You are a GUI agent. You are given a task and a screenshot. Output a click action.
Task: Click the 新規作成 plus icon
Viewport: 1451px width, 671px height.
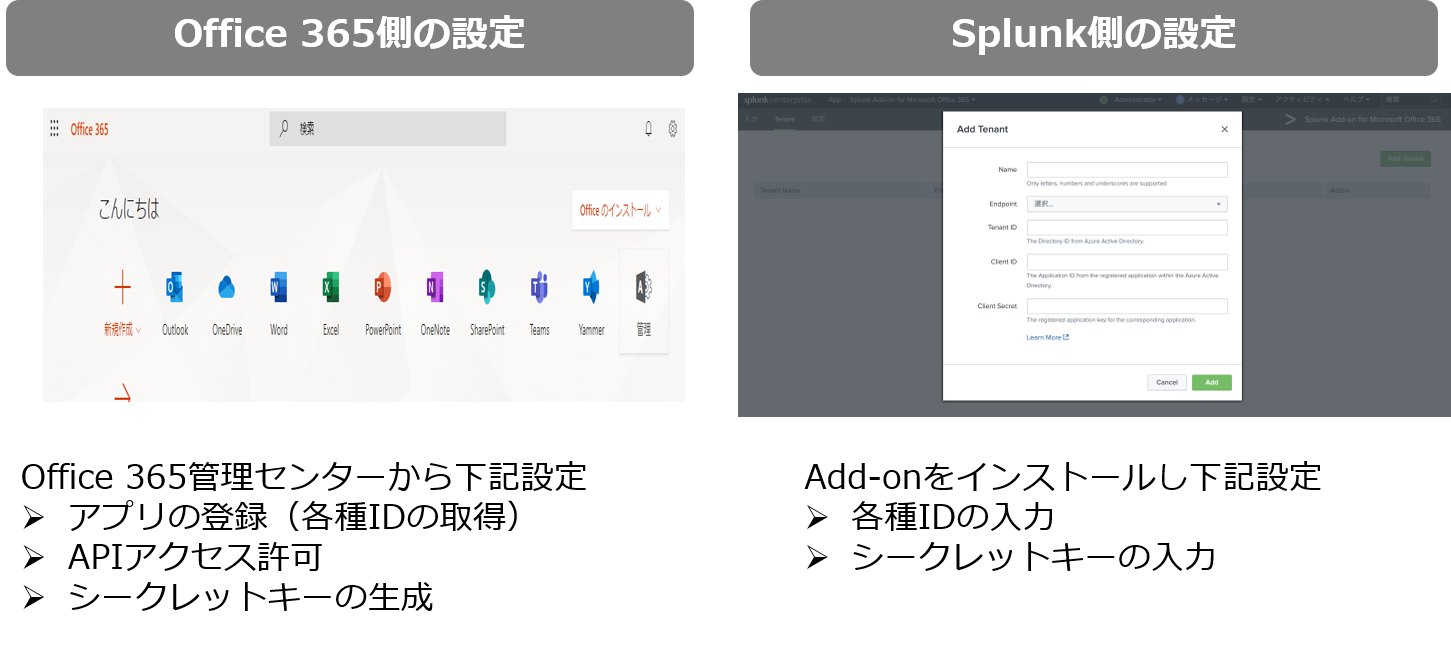pos(122,289)
